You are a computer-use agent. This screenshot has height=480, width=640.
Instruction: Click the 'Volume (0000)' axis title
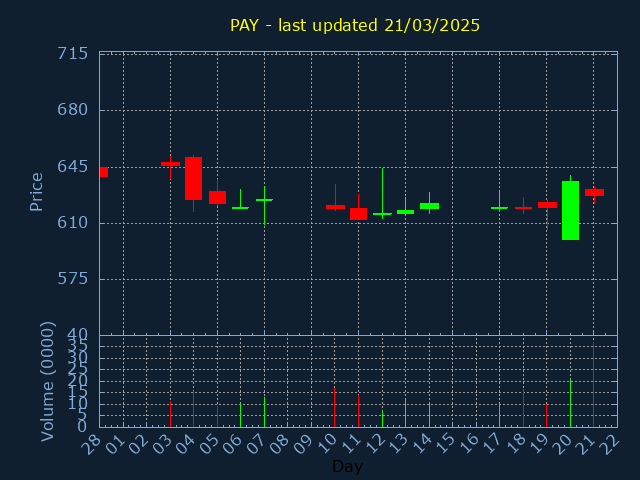click(48, 381)
